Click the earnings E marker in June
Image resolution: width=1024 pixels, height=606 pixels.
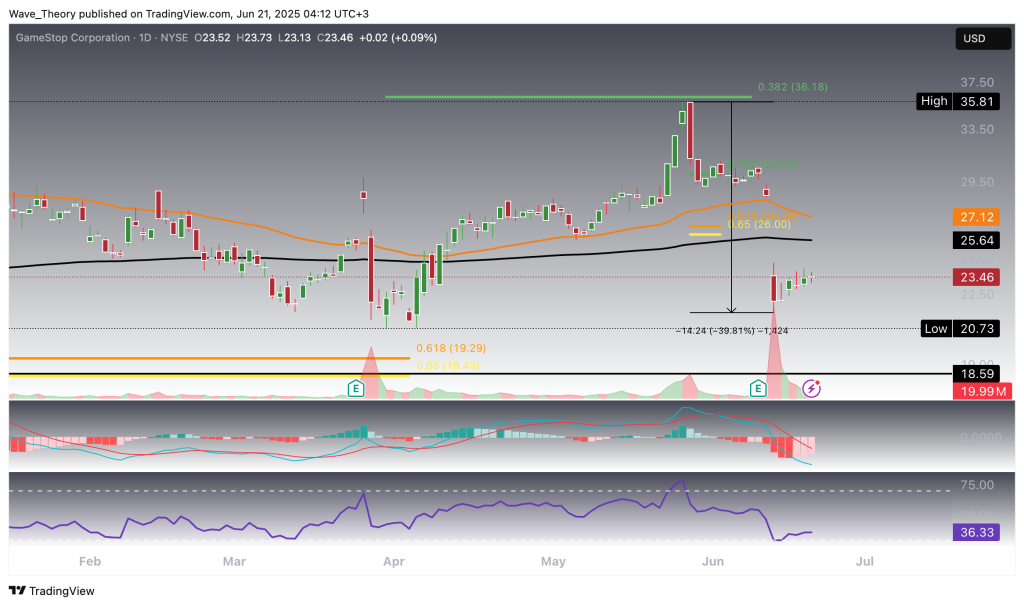coord(758,389)
